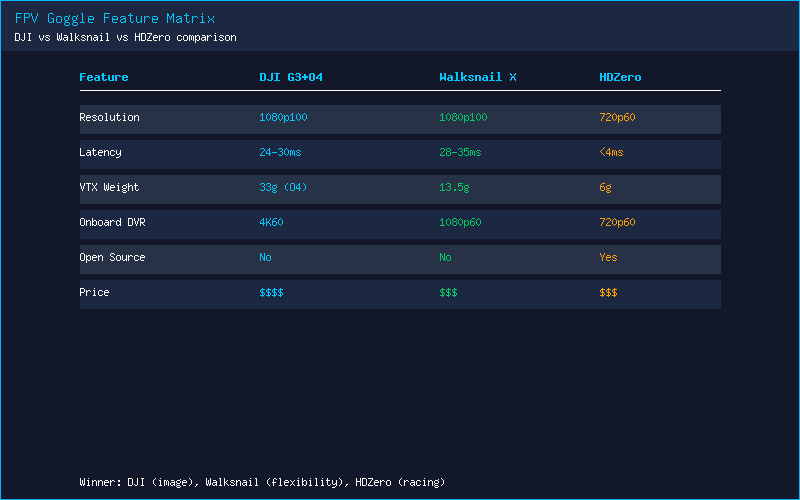This screenshot has width=800, height=500.
Task: Select HDZero's Yes open source cell
Action: click(x=608, y=258)
